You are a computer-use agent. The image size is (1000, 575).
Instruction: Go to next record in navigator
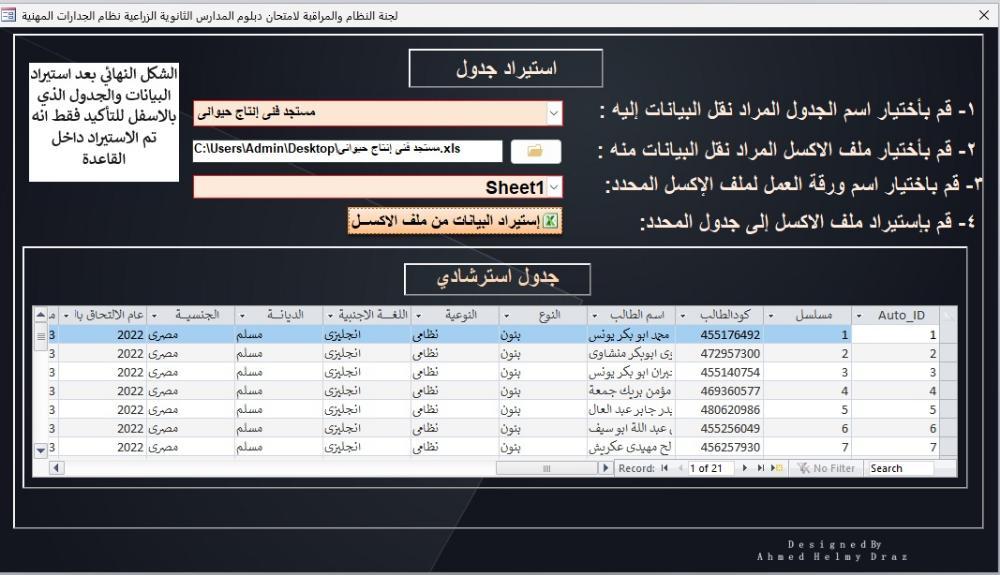coord(744,468)
